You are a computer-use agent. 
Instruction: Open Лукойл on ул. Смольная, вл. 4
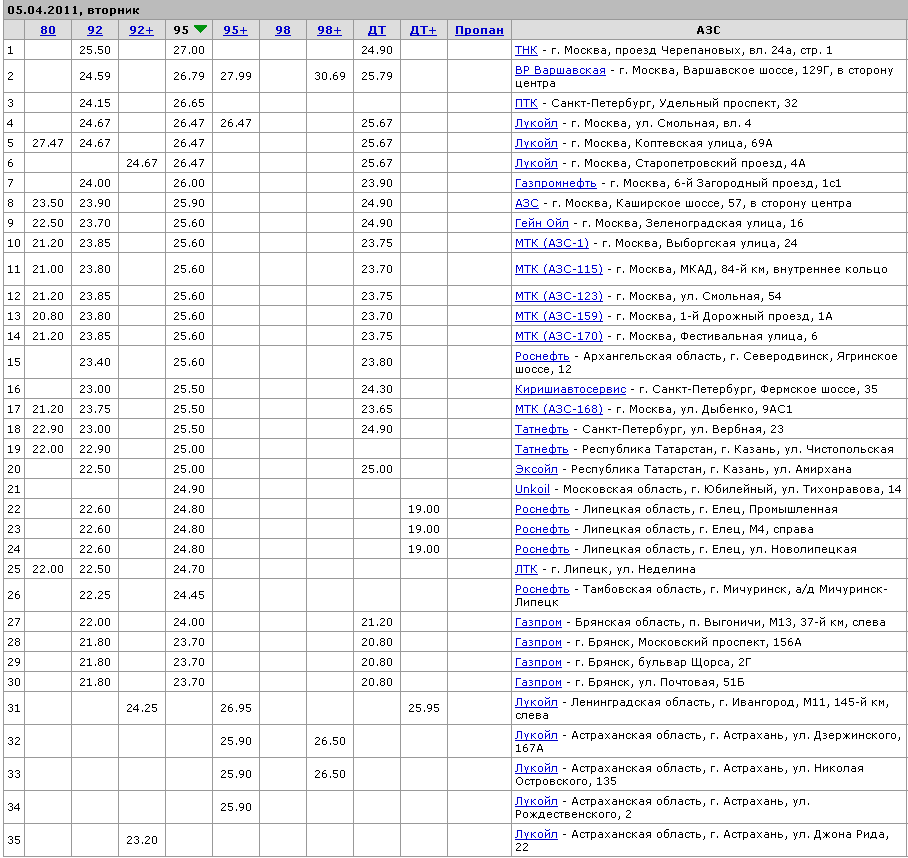pos(536,123)
